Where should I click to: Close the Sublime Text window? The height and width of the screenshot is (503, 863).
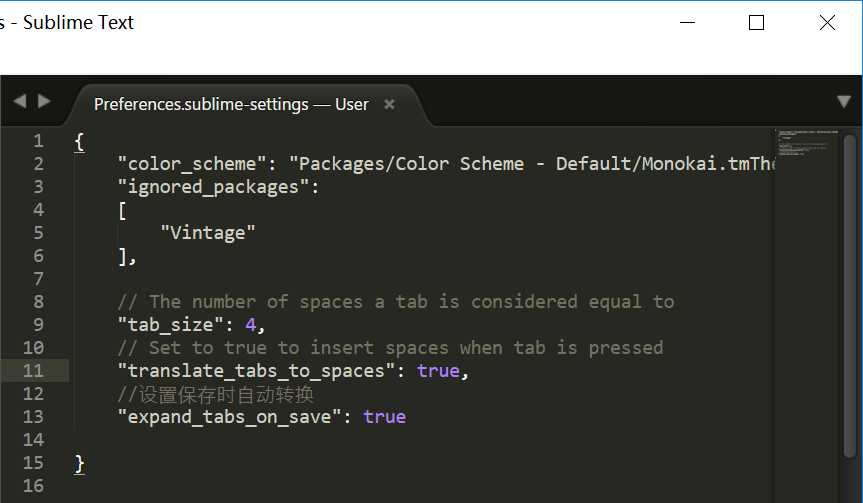coord(827,23)
